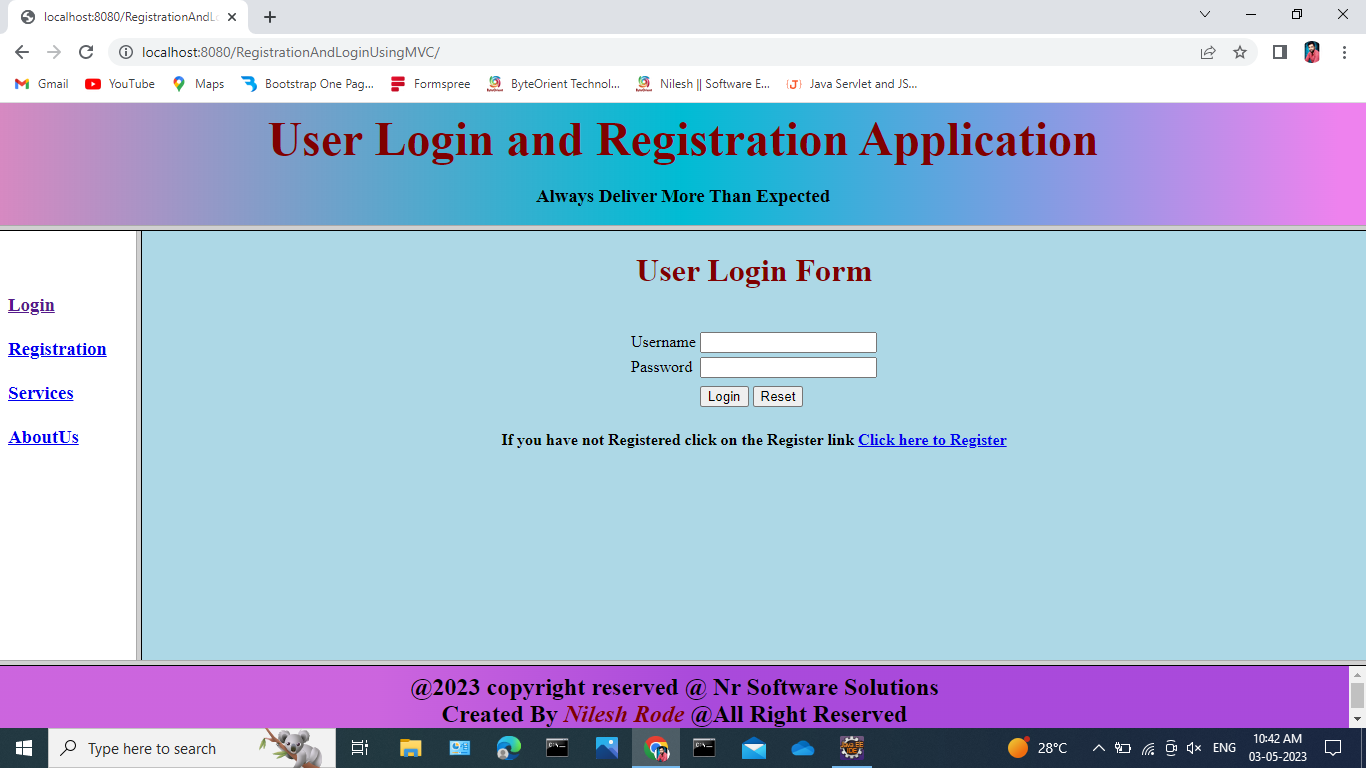This screenshot has height=768, width=1366.
Task: Open the Gmail bookmark
Action: (x=42, y=84)
